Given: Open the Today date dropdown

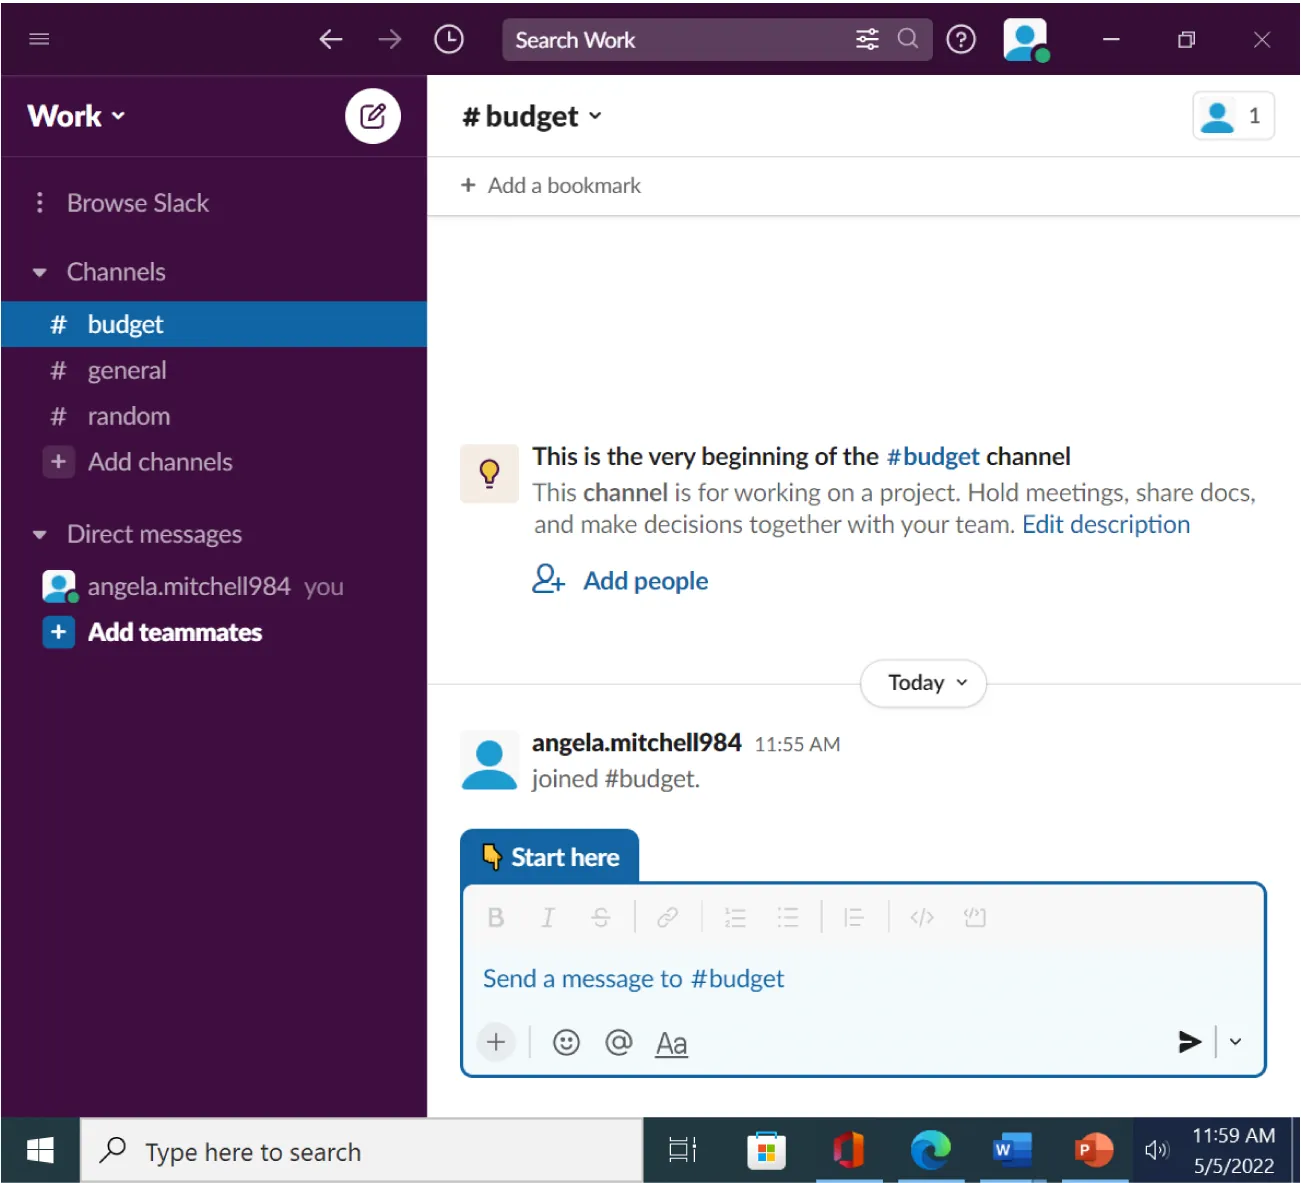Looking at the screenshot, I should coord(921,683).
